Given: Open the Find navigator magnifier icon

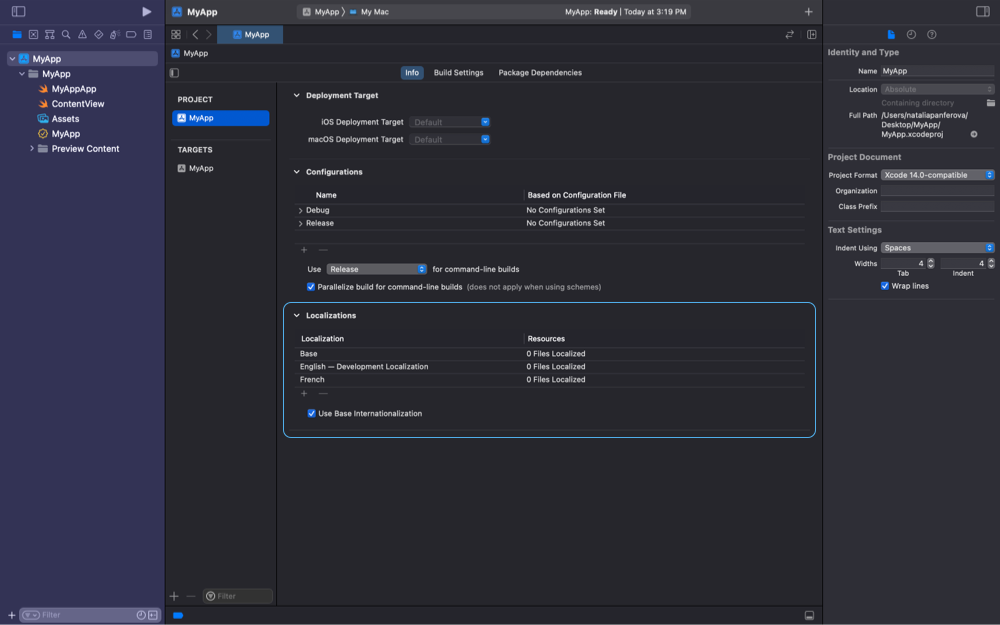Looking at the screenshot, I should (65, 34).
